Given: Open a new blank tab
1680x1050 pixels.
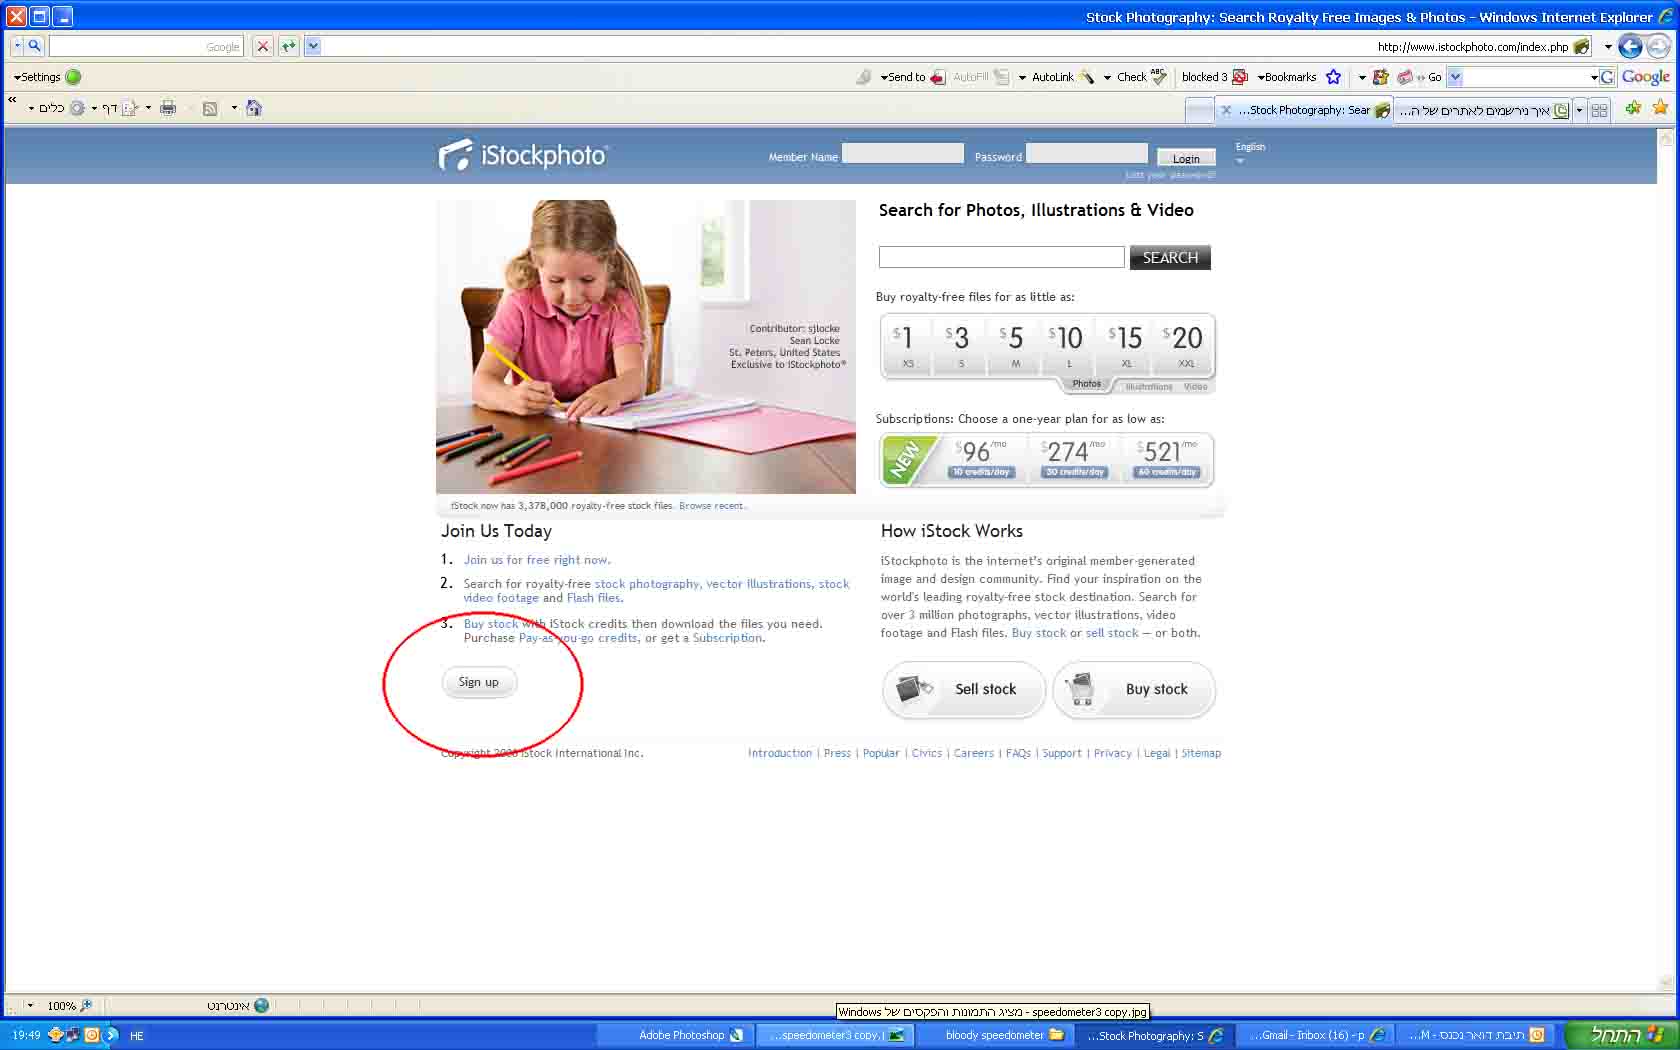Looking at the screenshot, I should [x=1198, y=110].
